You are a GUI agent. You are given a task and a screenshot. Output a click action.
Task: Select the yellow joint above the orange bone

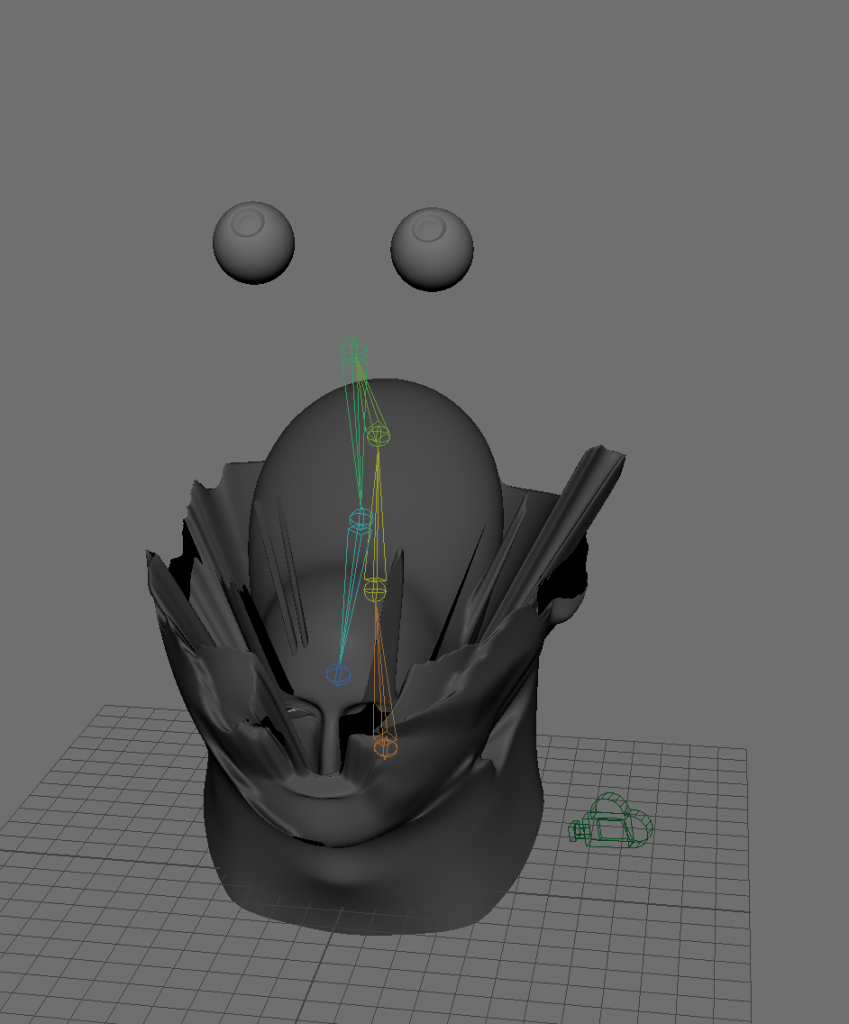tap(375, 588)
